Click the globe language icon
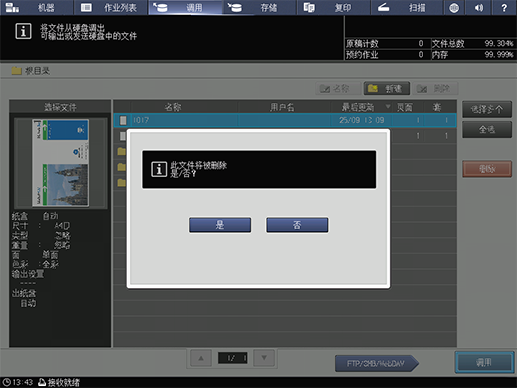The height and width of the screenshot is (388, 517). coord(454,8)
